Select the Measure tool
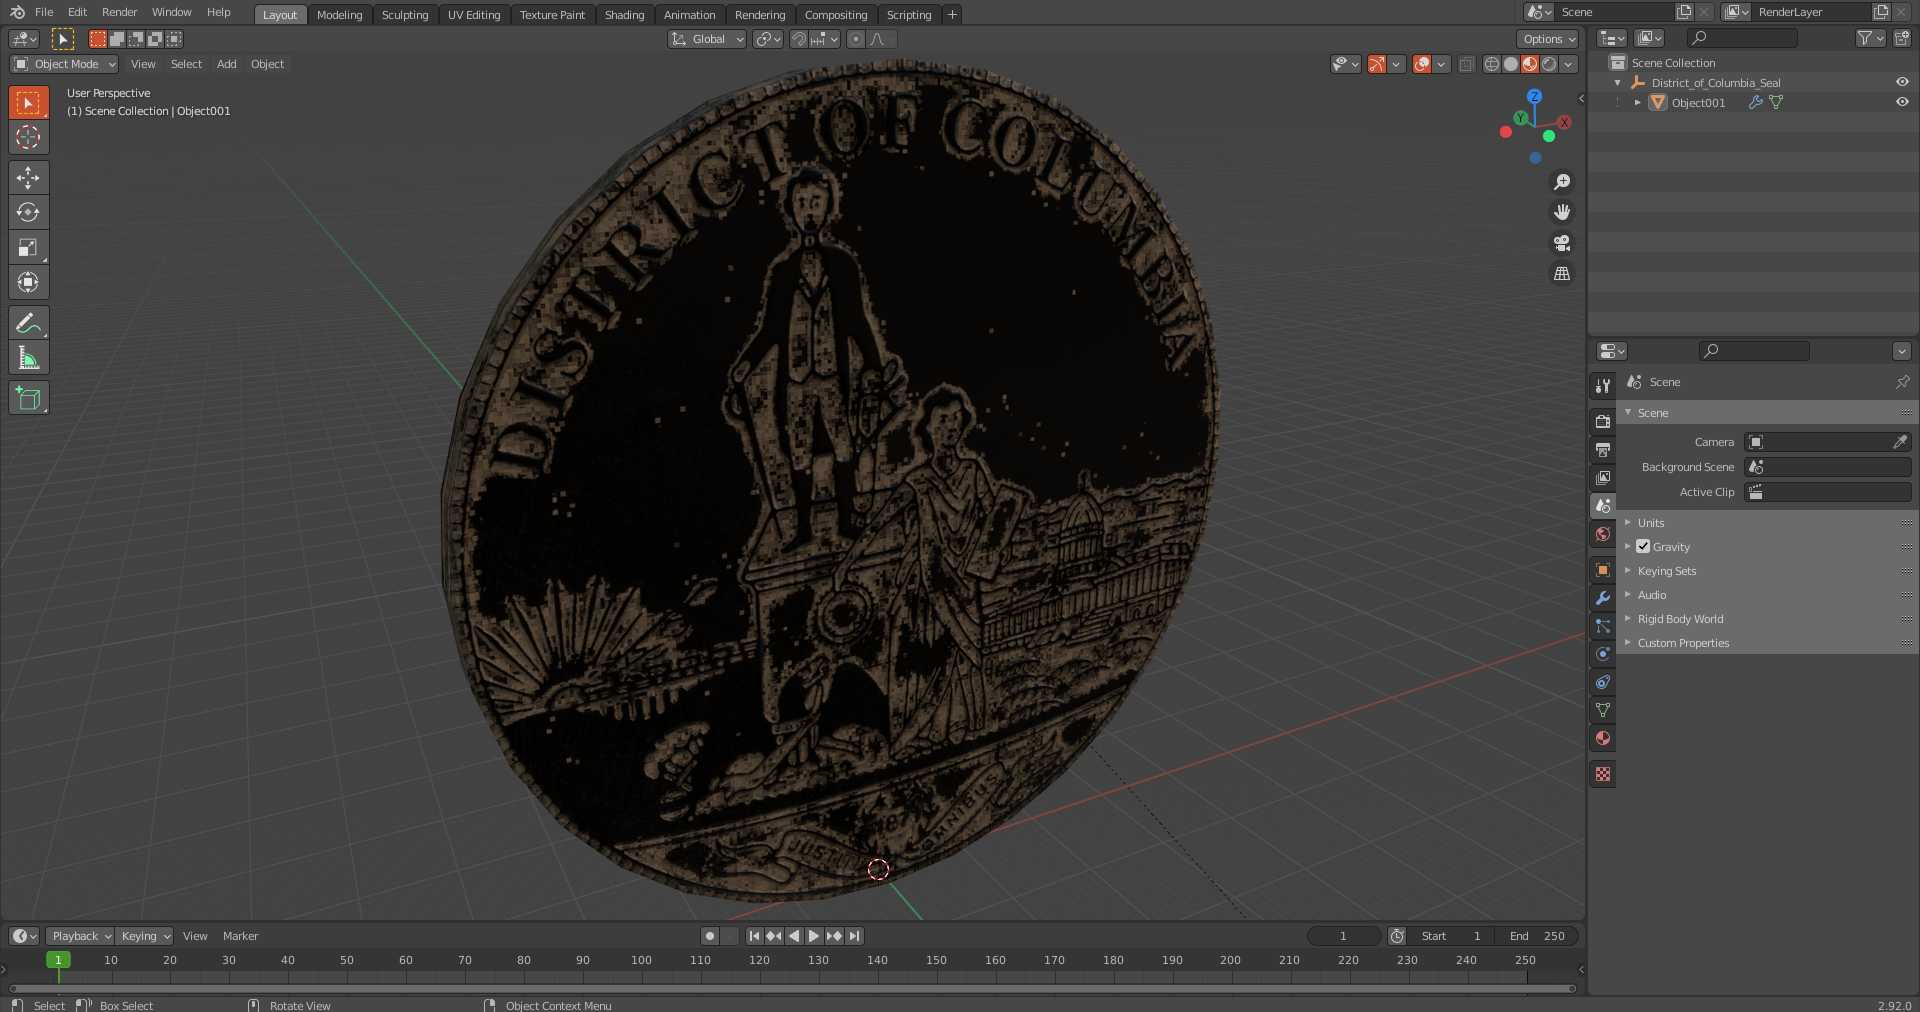The height and width of the screenshot is (1012, 1920). [28, 358]
